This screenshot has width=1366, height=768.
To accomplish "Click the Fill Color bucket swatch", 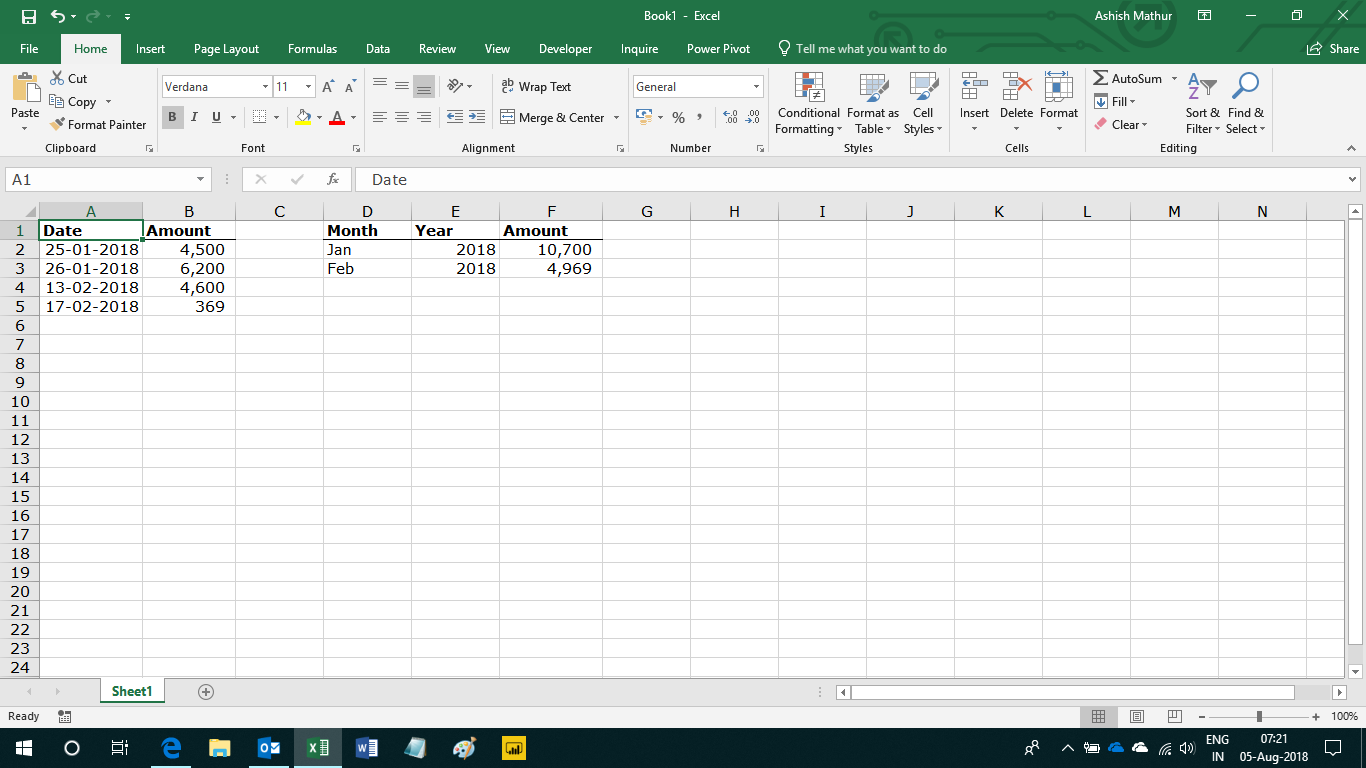I will click(x=304, y=117).
